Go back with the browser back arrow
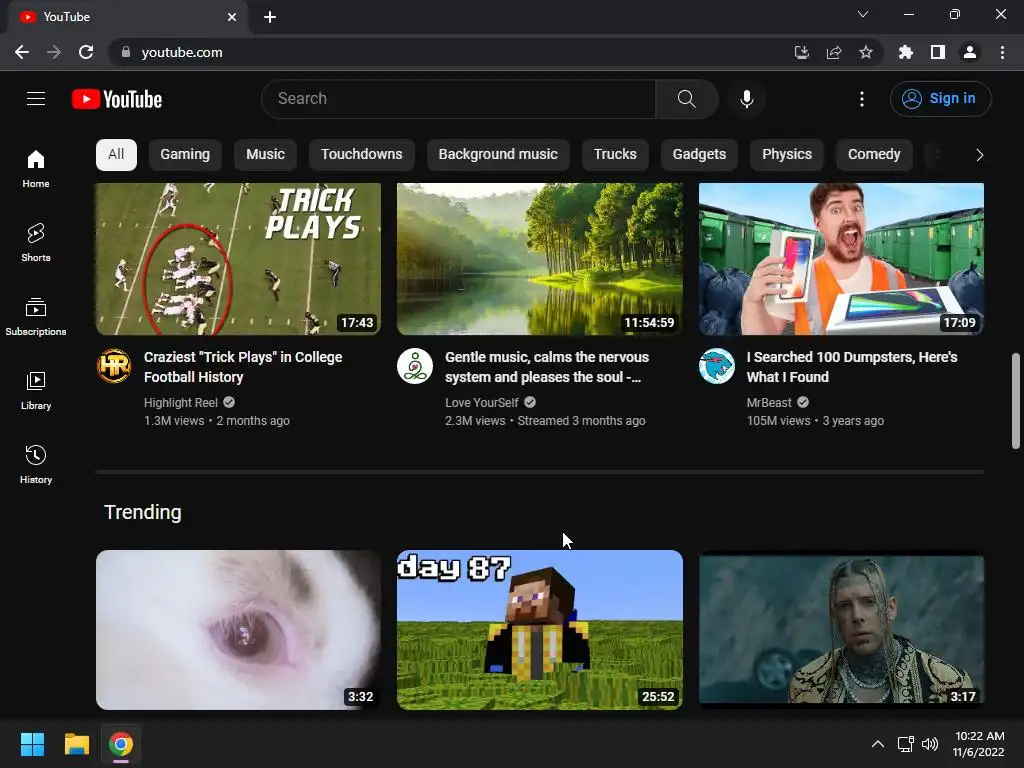Image resolution: width=1024 pixels, height=768 pixels. [22, 52]
